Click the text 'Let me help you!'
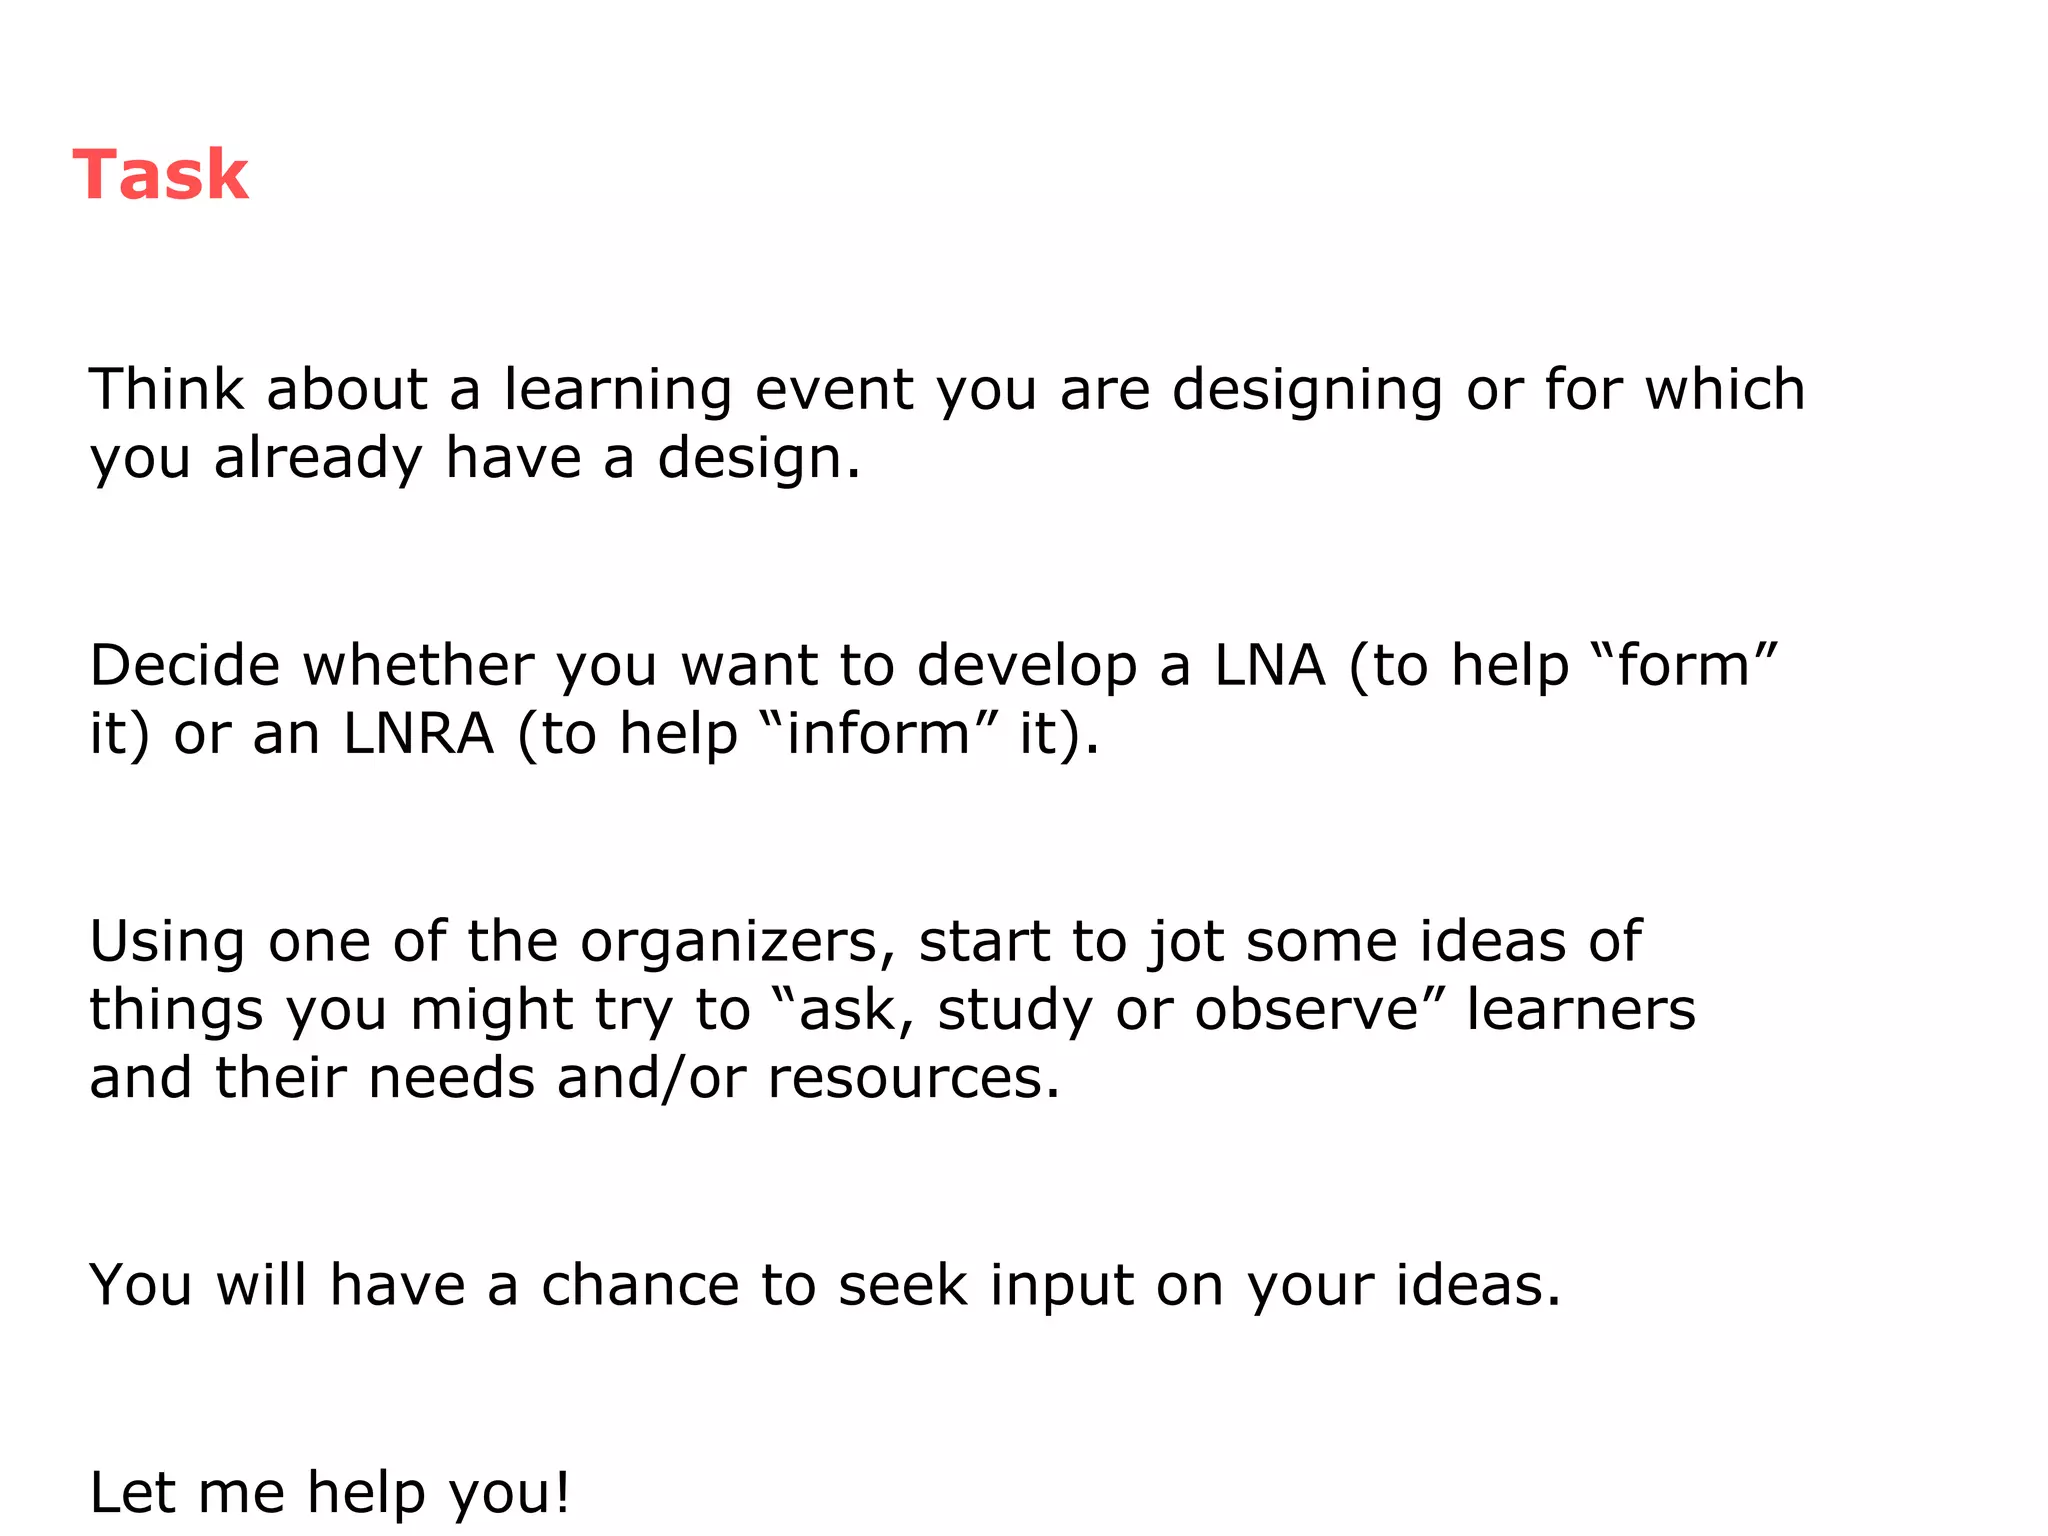Screen dimensions: 2048x1536 coord(330,1492)
